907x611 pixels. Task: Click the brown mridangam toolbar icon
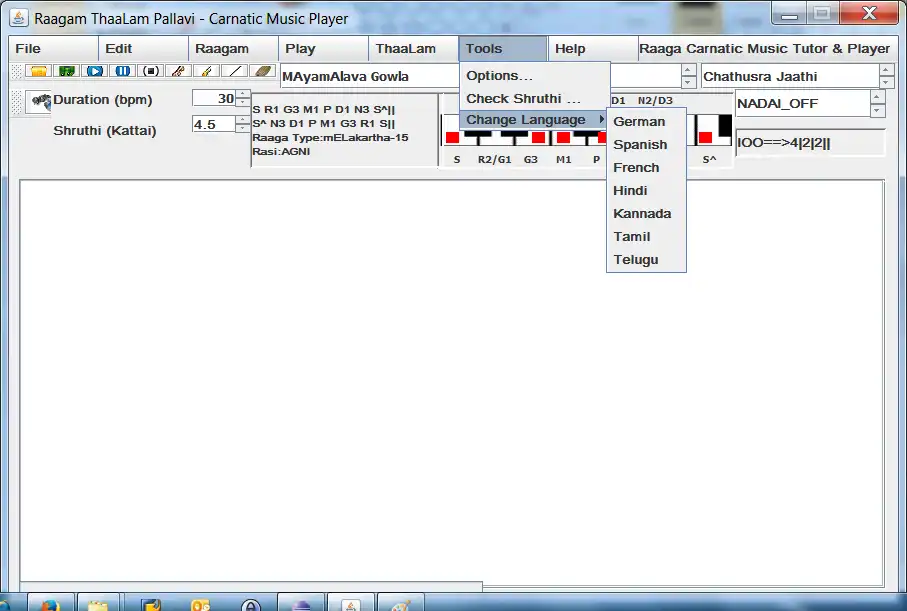click(263, 71)
